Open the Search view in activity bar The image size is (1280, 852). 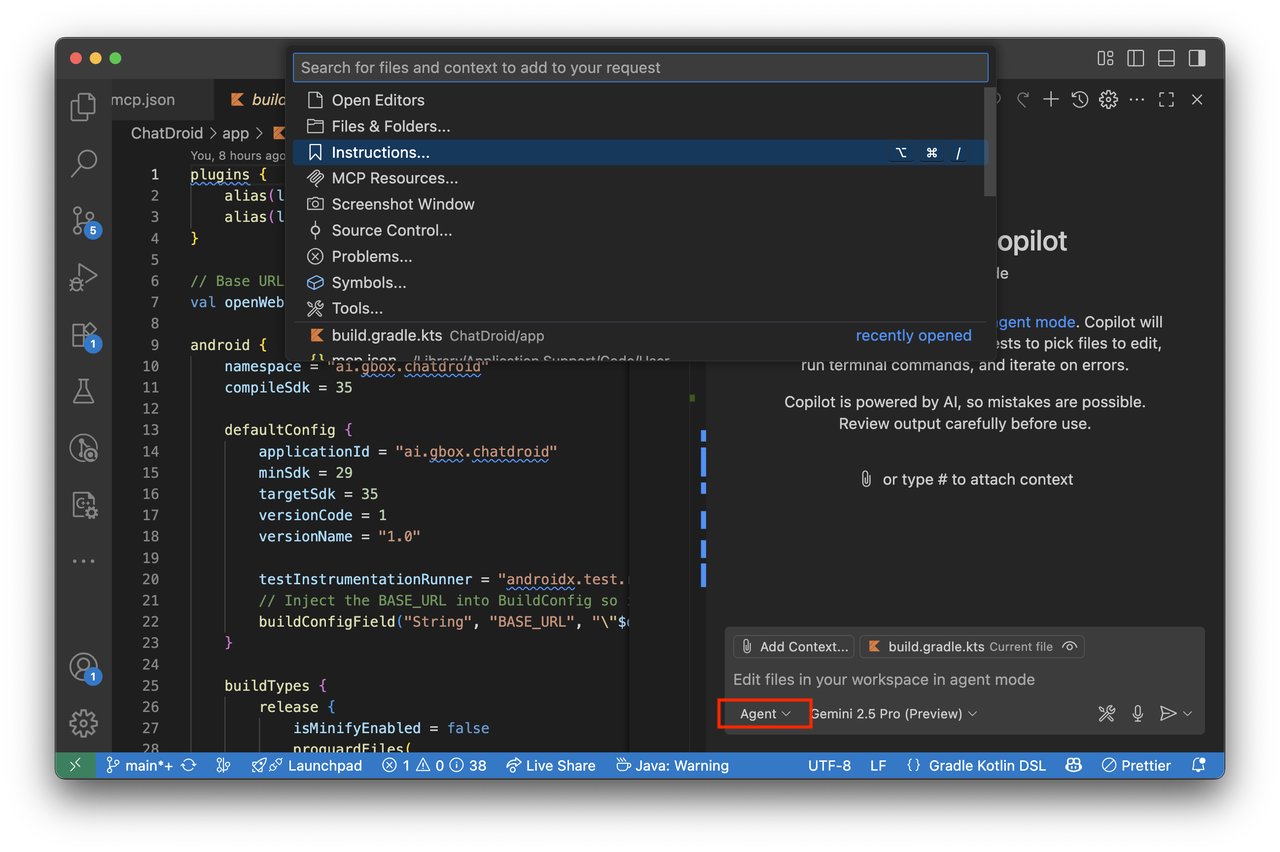pos(84,163)
